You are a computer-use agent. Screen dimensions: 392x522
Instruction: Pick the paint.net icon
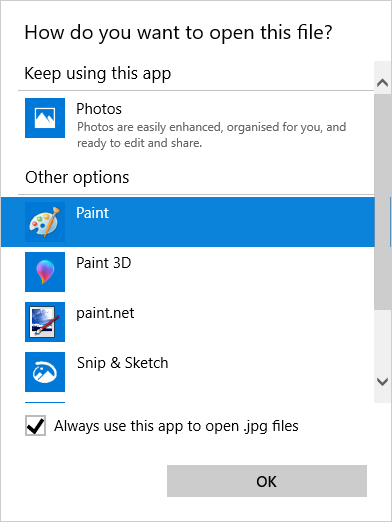coord(45,322)
